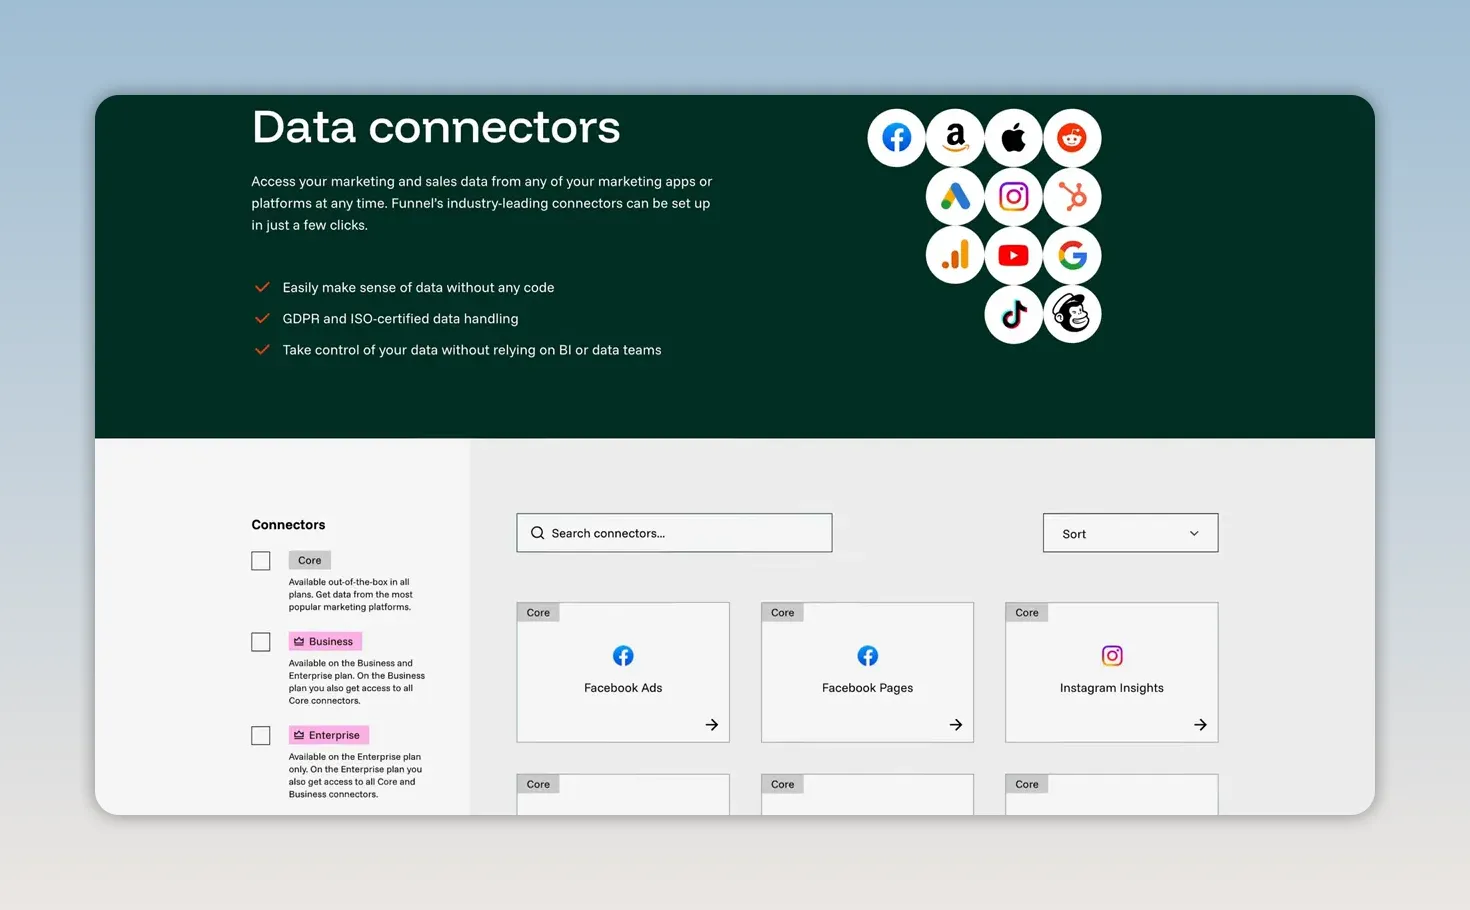
Task: Click the Facebook logo in the header cluster
Action: pyautogui.click(x=896, y=138)
